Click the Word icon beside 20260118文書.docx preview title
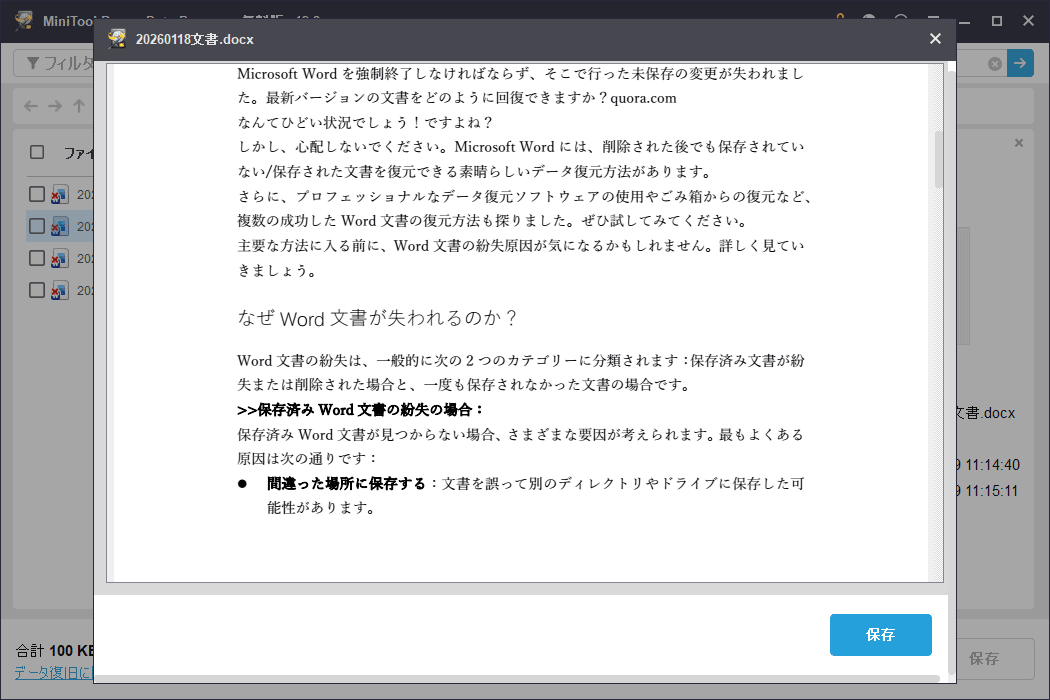The image size is (1050, 700). coord(115,39)
